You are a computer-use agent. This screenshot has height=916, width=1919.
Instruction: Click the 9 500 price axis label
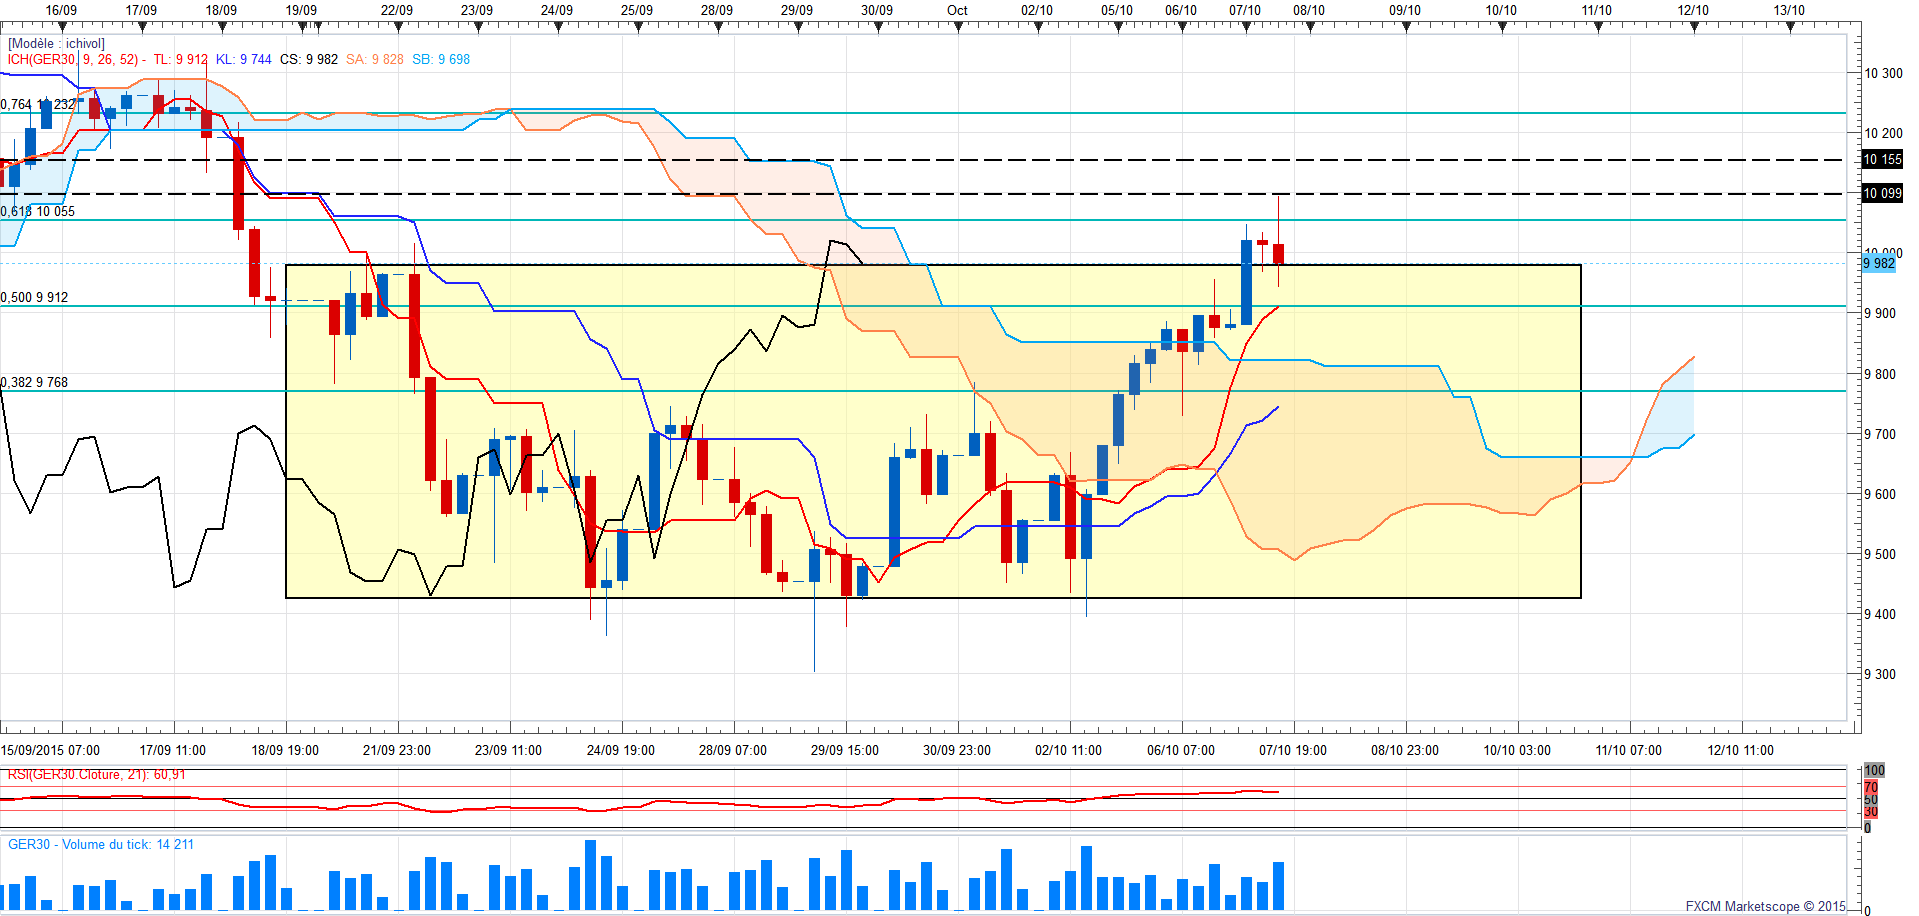1880,554
